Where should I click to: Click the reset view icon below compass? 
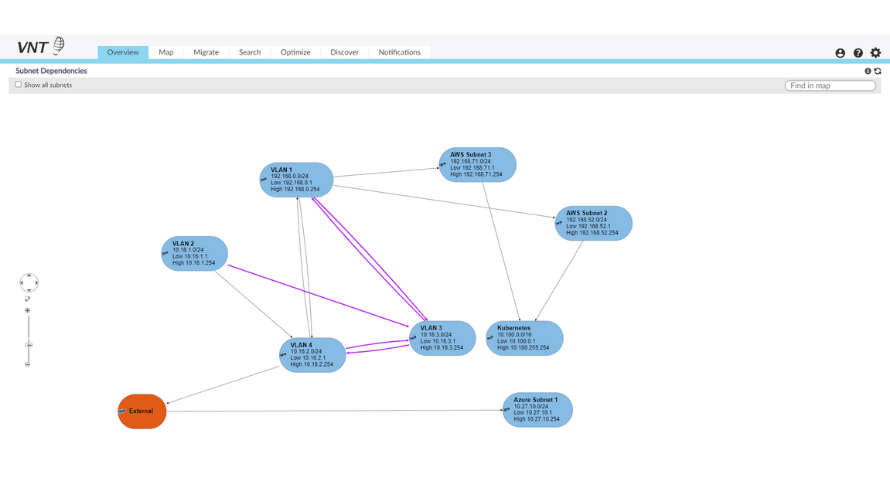pyautogui.click(x=27, y=299)
